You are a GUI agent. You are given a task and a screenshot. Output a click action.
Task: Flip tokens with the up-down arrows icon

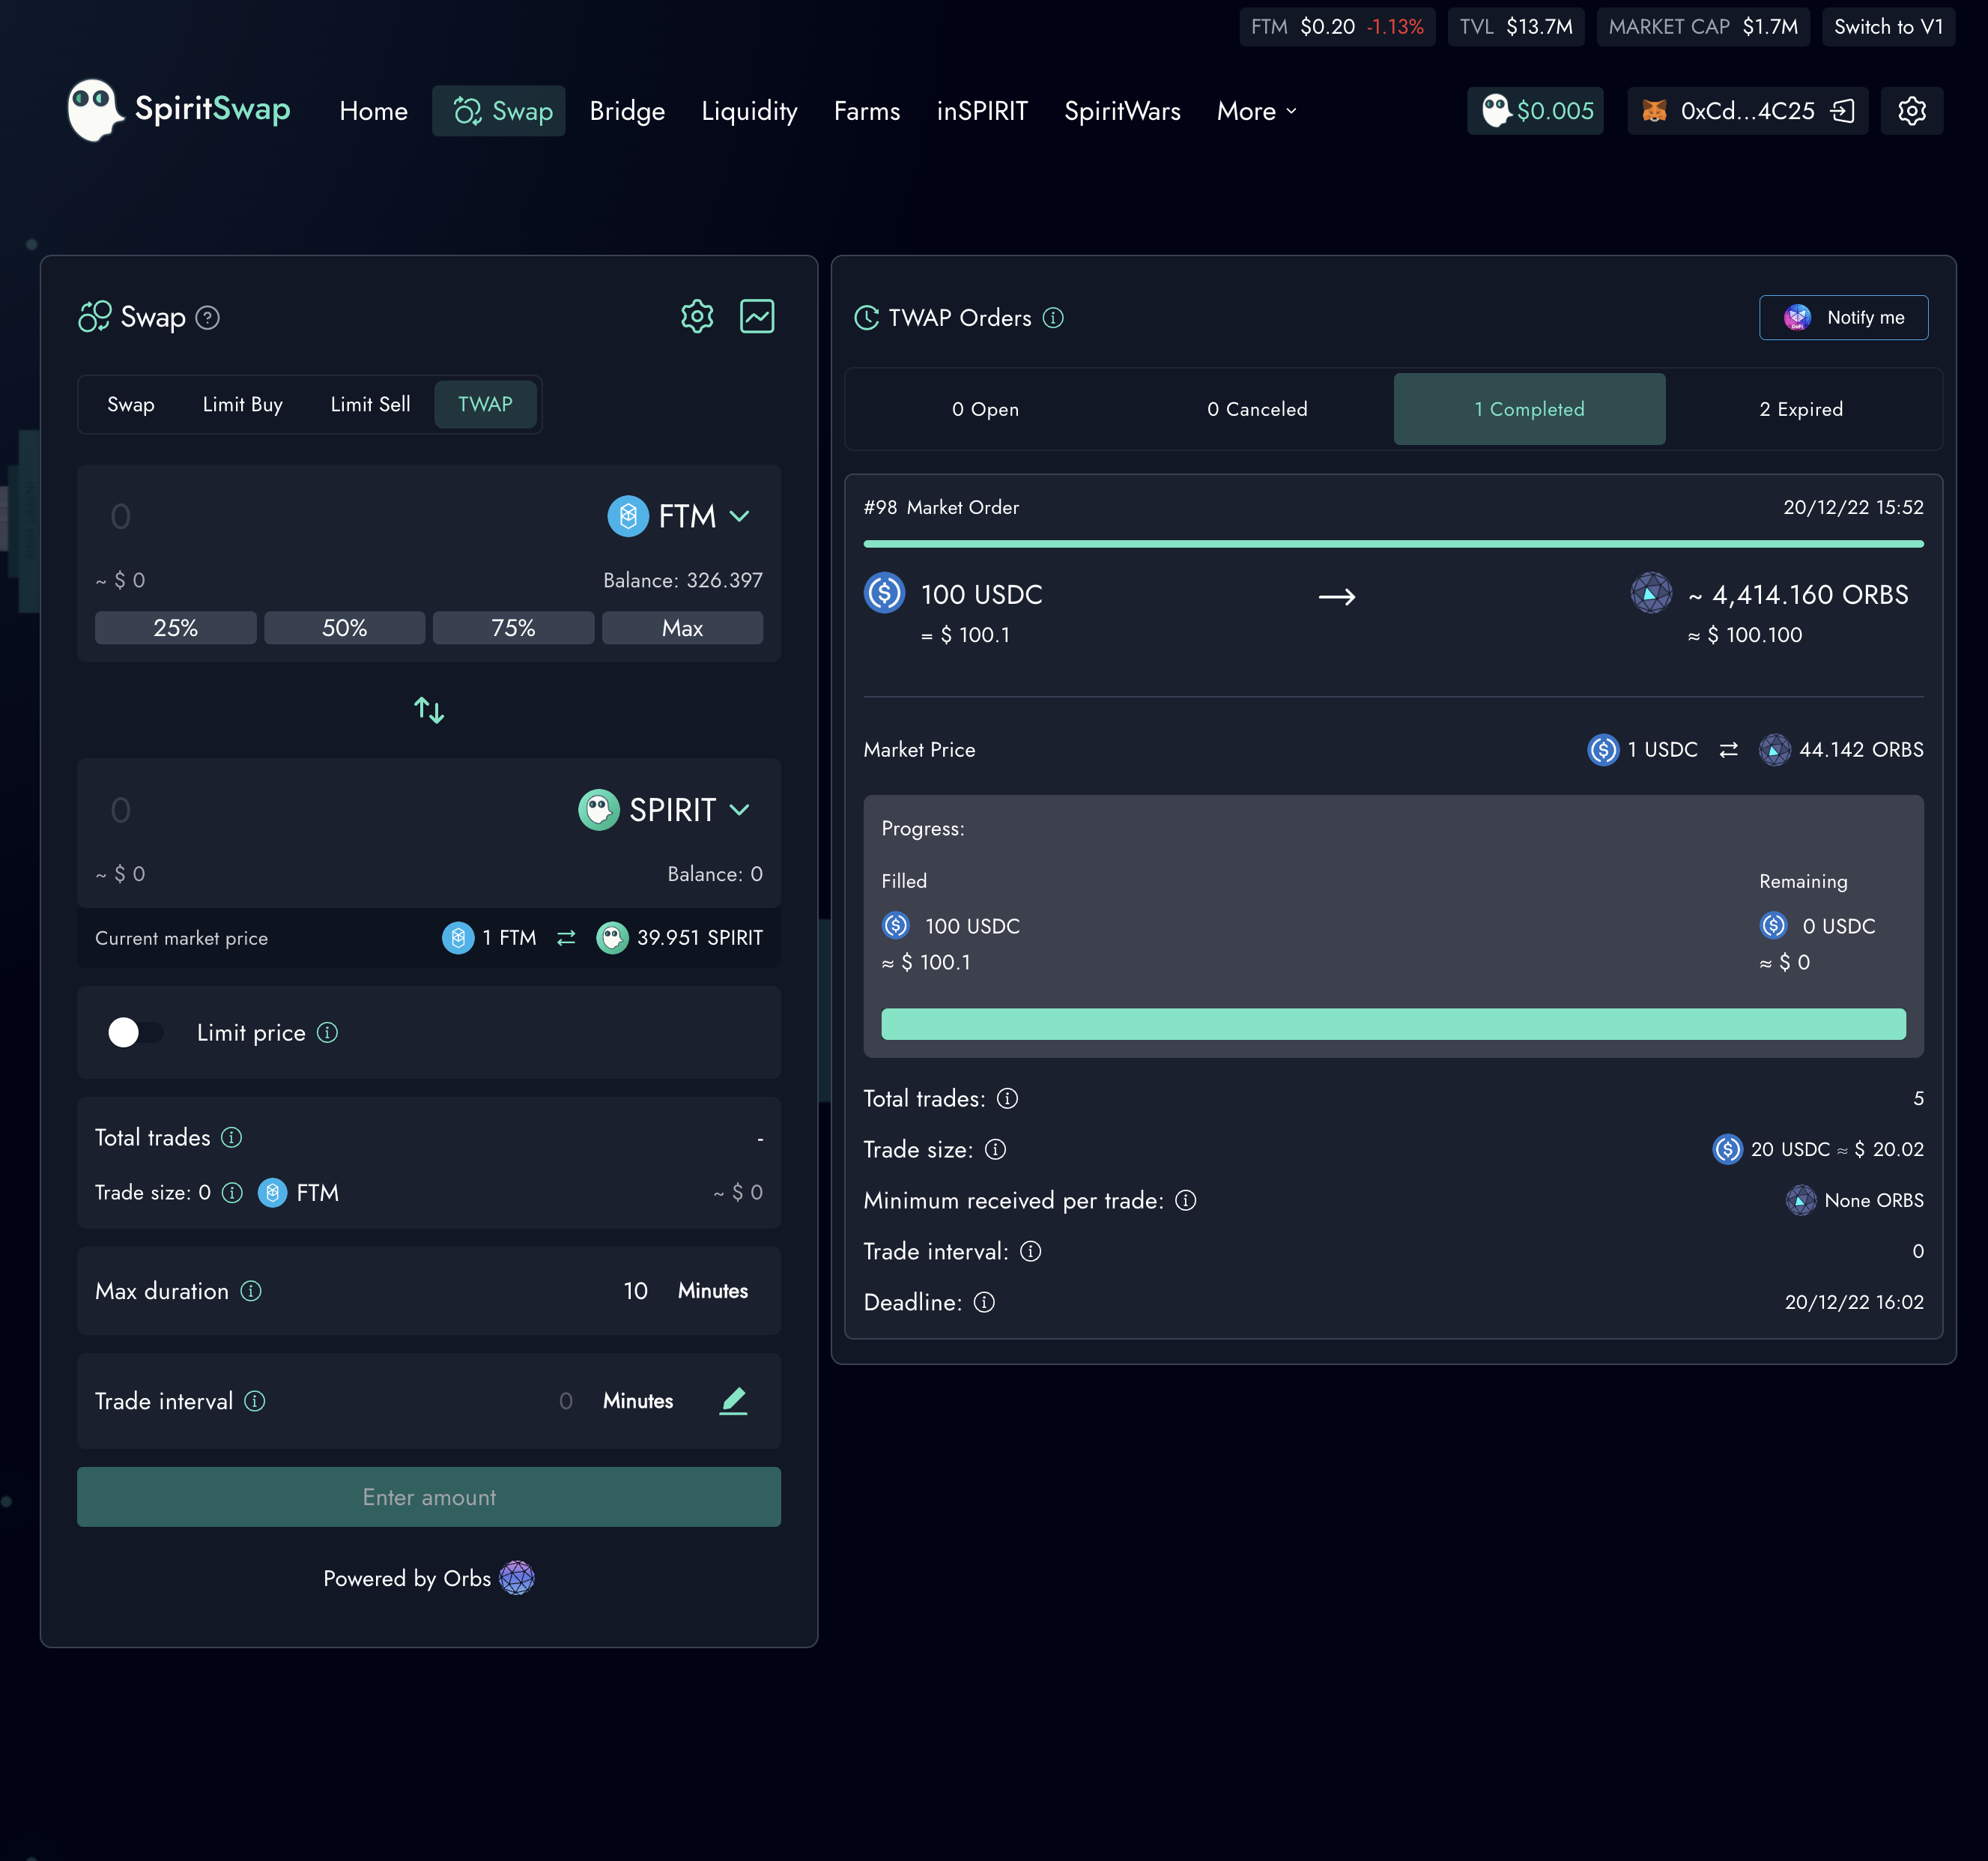point(429,710)
